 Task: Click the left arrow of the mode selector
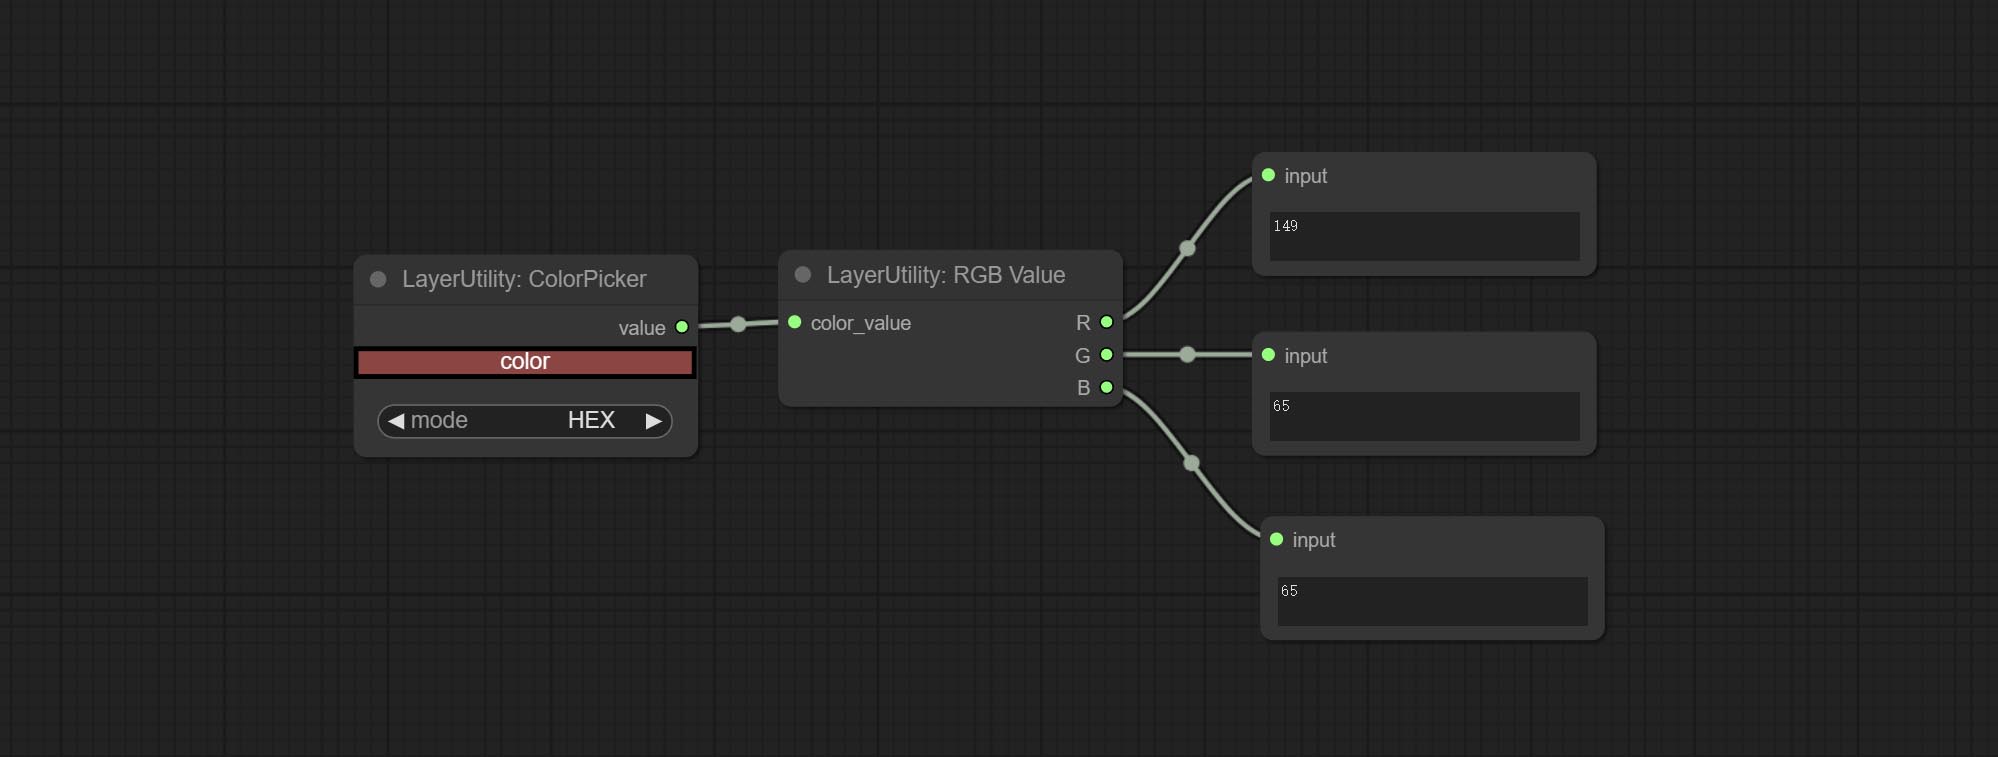(396, 421)
